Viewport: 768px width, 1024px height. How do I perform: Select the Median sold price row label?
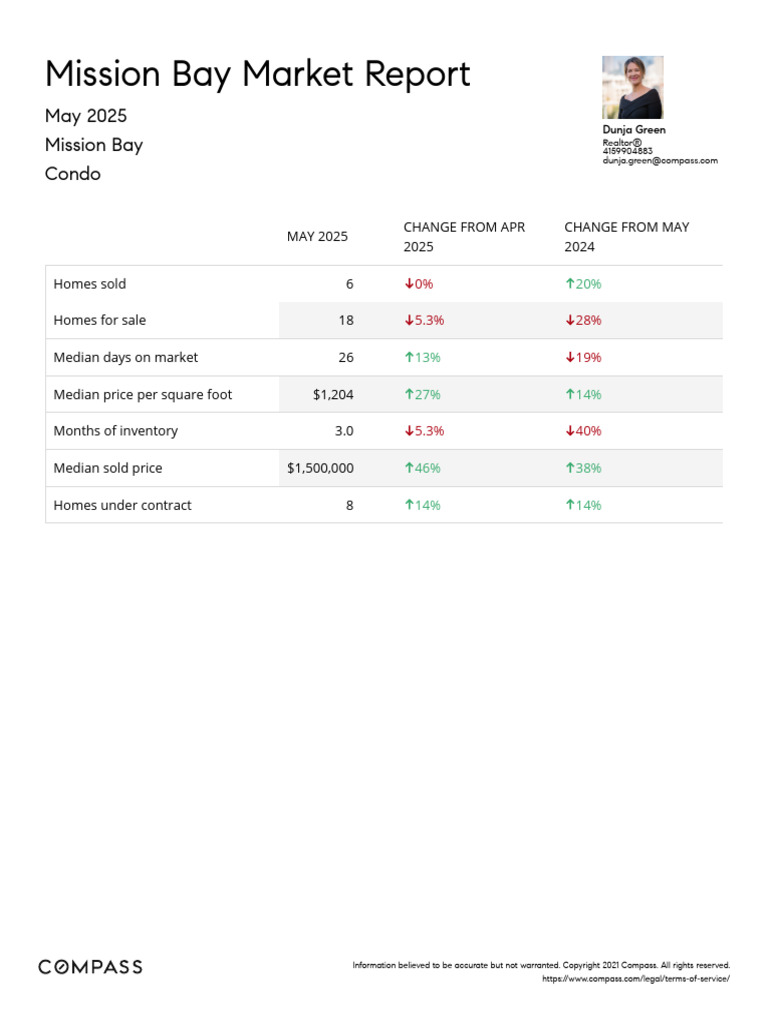(x=107, y=468)
